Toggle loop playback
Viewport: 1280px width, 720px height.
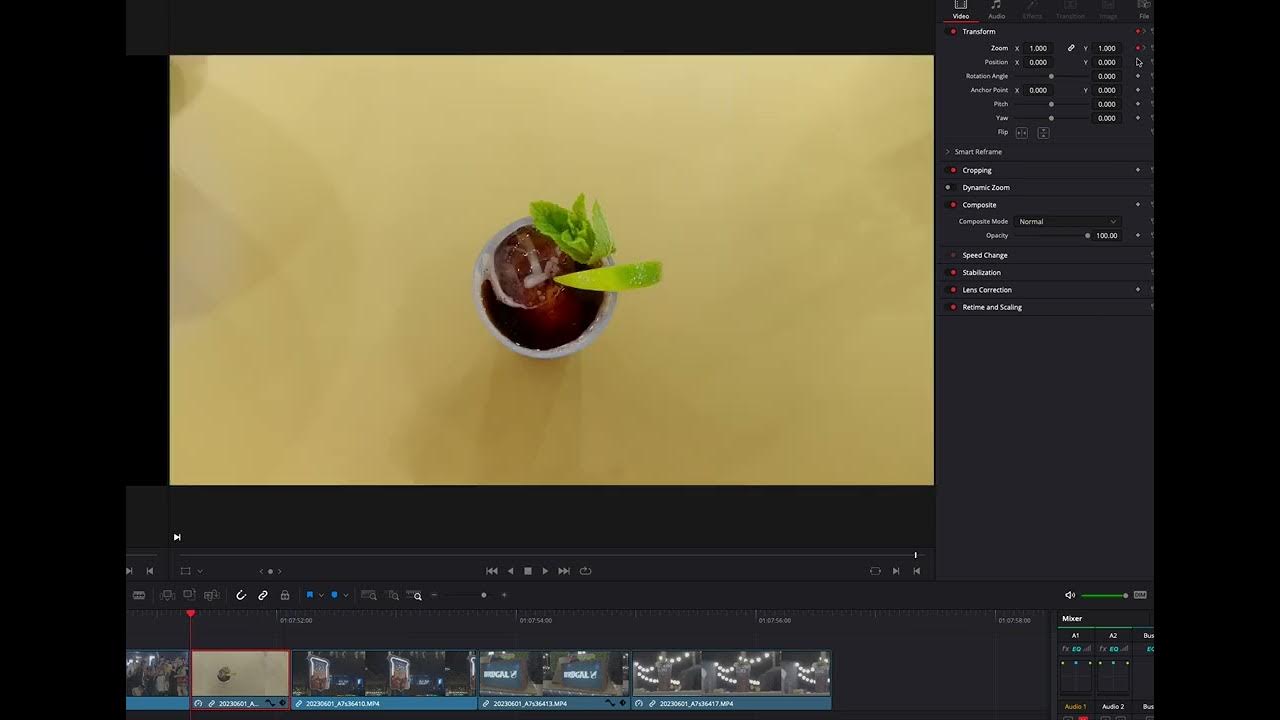pos(586,571)
